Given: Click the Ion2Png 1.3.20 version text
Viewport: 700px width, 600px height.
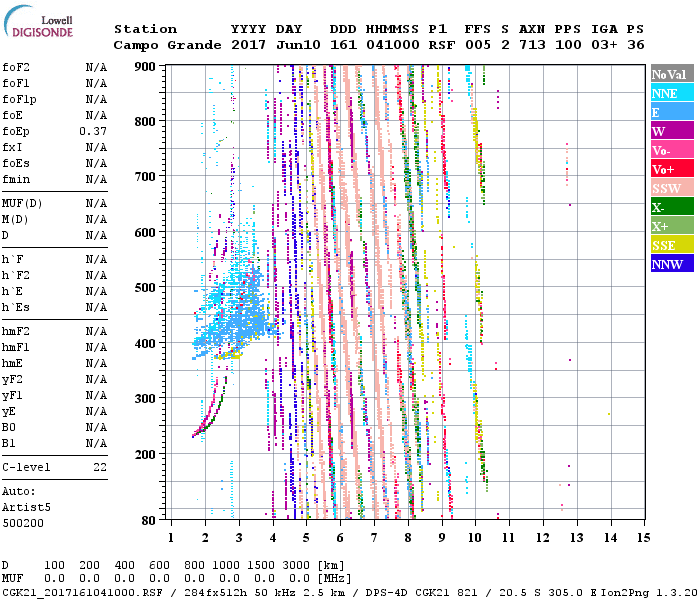Looking at the screenshot, I should 648,593.
